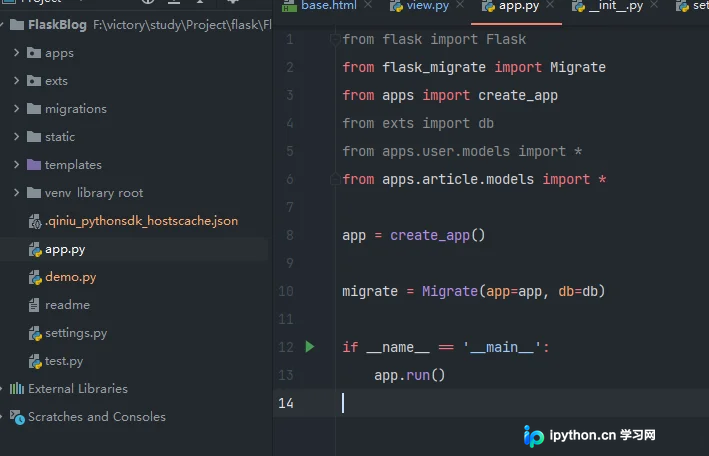Click the Scratches and Consoles clock icon
The image size is (709, 456).
17,417
